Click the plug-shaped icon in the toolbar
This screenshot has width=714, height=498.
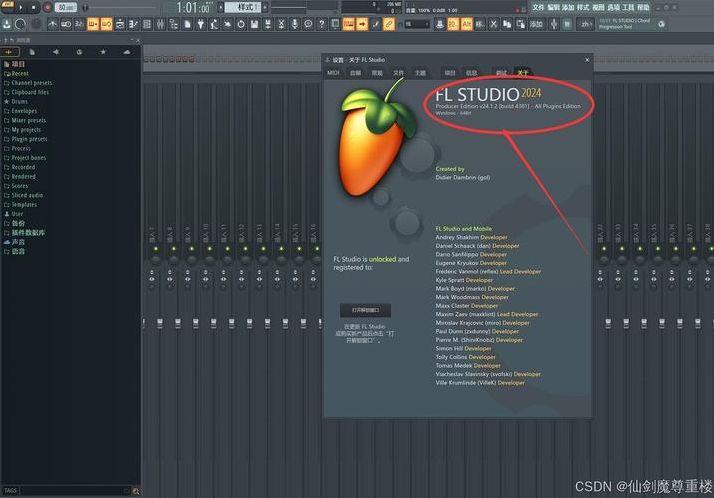(200, 24)
